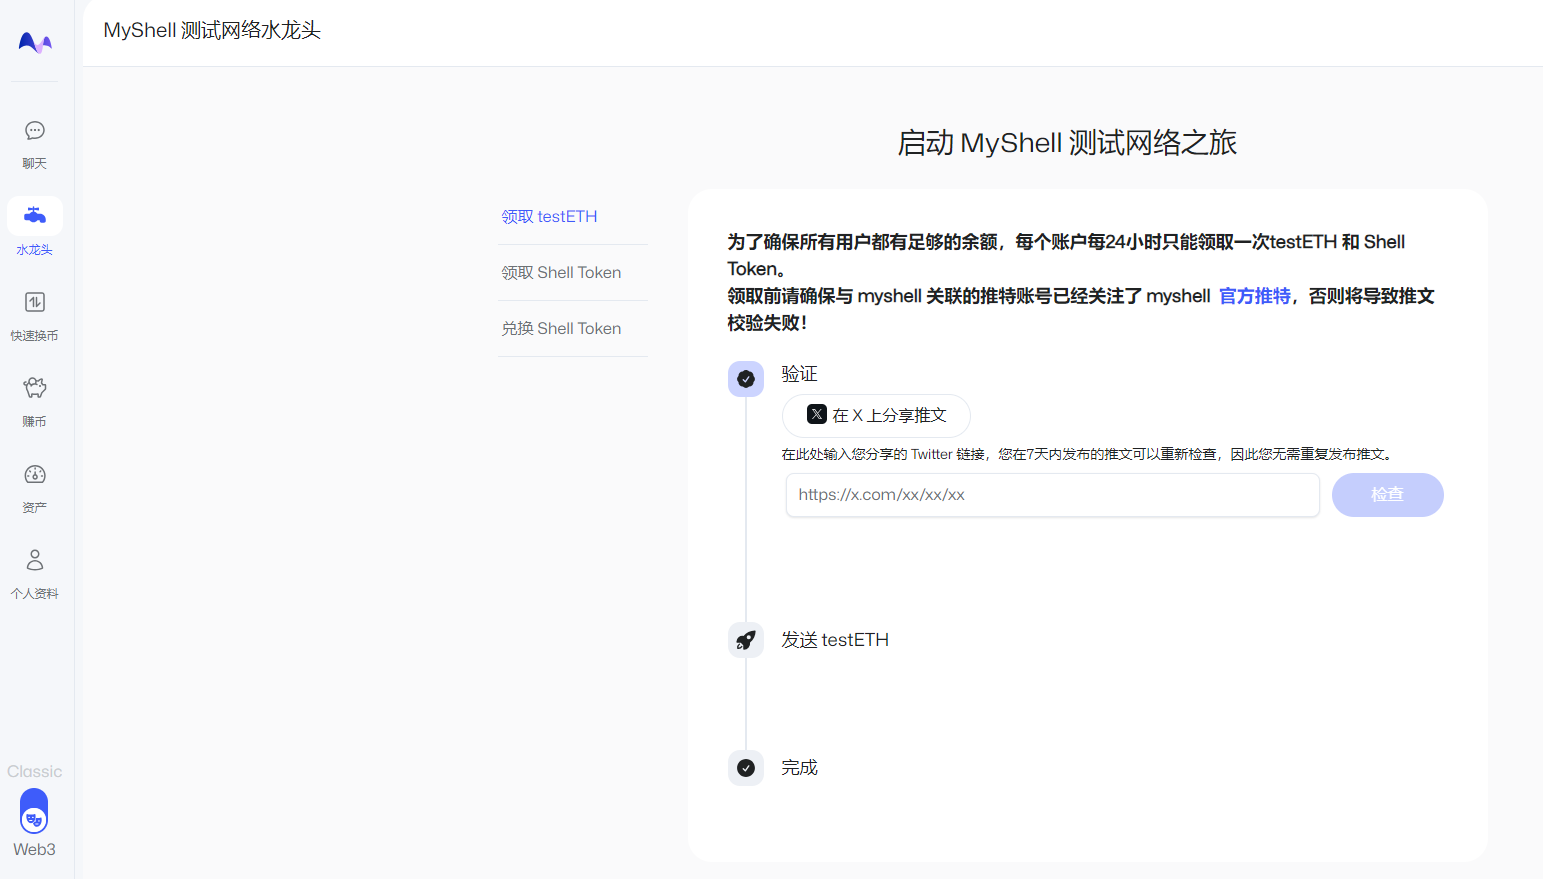Open the 聊天 chat section
1543x879 pixels.
(x=34, y=143)
